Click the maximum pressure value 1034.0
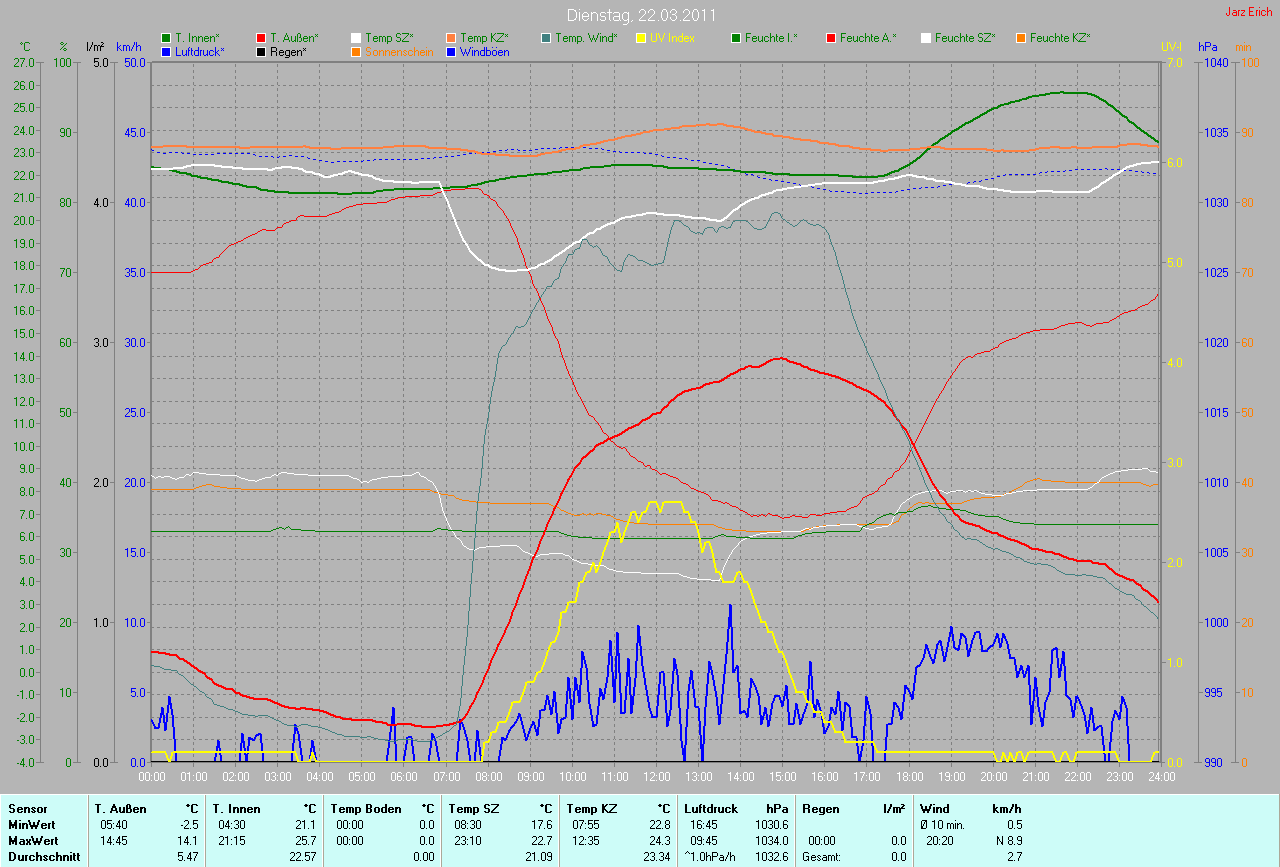The width and height of the screenshot is (1280, 867). pos(771,840)
